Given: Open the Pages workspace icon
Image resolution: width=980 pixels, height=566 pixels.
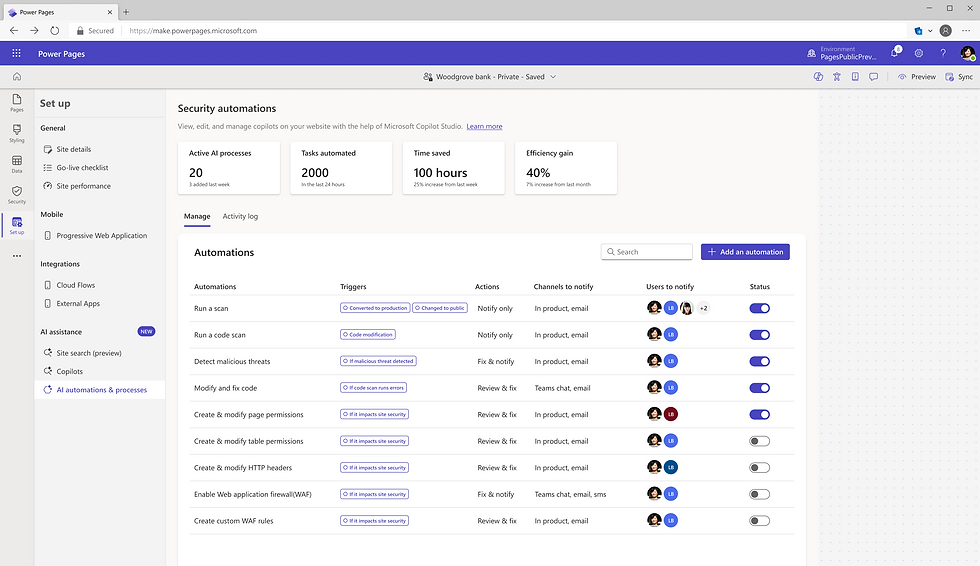Looking at the screenshot, I should coord(17,103).
